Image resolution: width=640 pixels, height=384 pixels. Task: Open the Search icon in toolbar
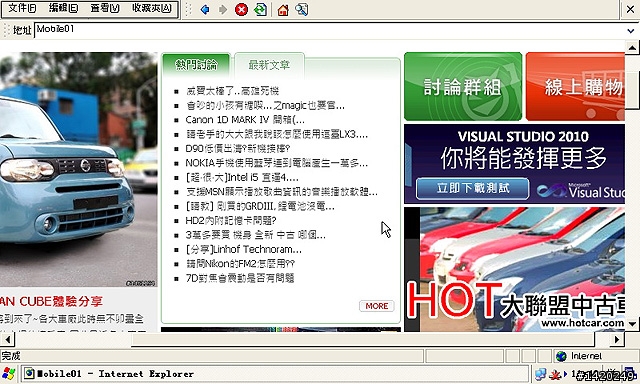[x=301, y=9]
